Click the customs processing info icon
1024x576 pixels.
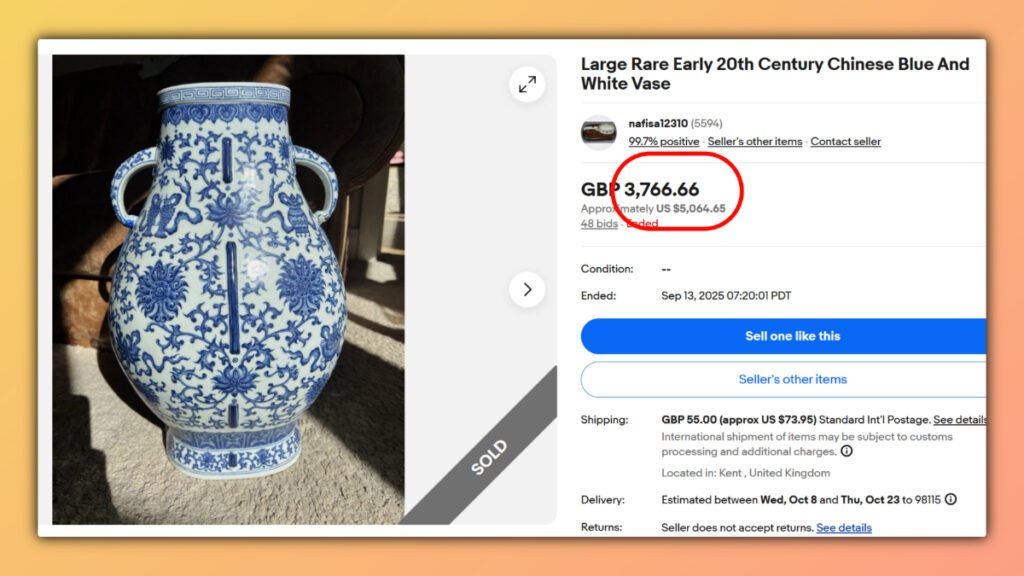coord(846,452)
